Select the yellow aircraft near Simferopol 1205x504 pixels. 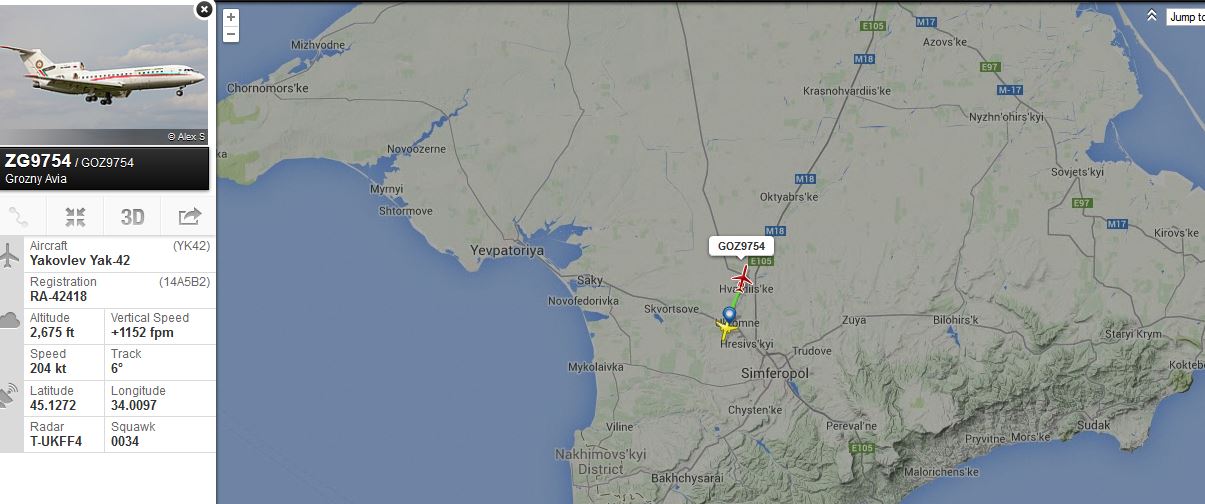724,330
